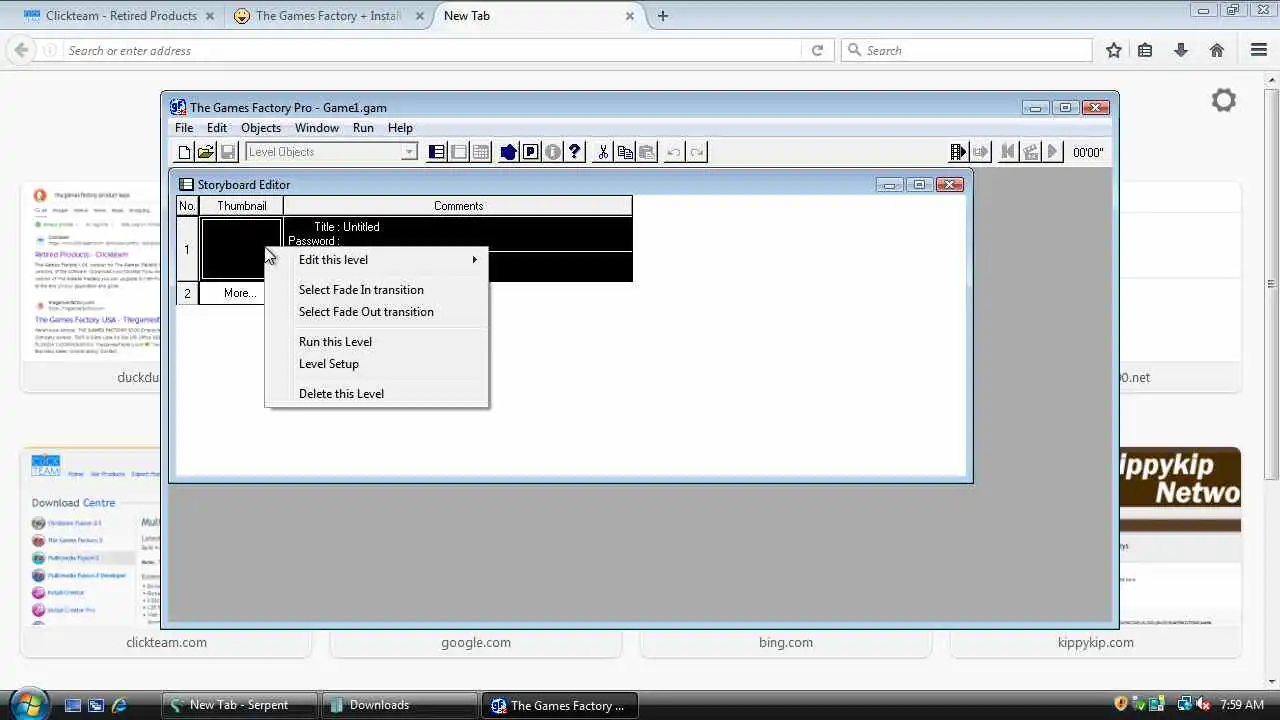Click the grey play triangle icon
Image resolution: width=1280 pixels, height=720 pixels.
(x=1052, y=152)
